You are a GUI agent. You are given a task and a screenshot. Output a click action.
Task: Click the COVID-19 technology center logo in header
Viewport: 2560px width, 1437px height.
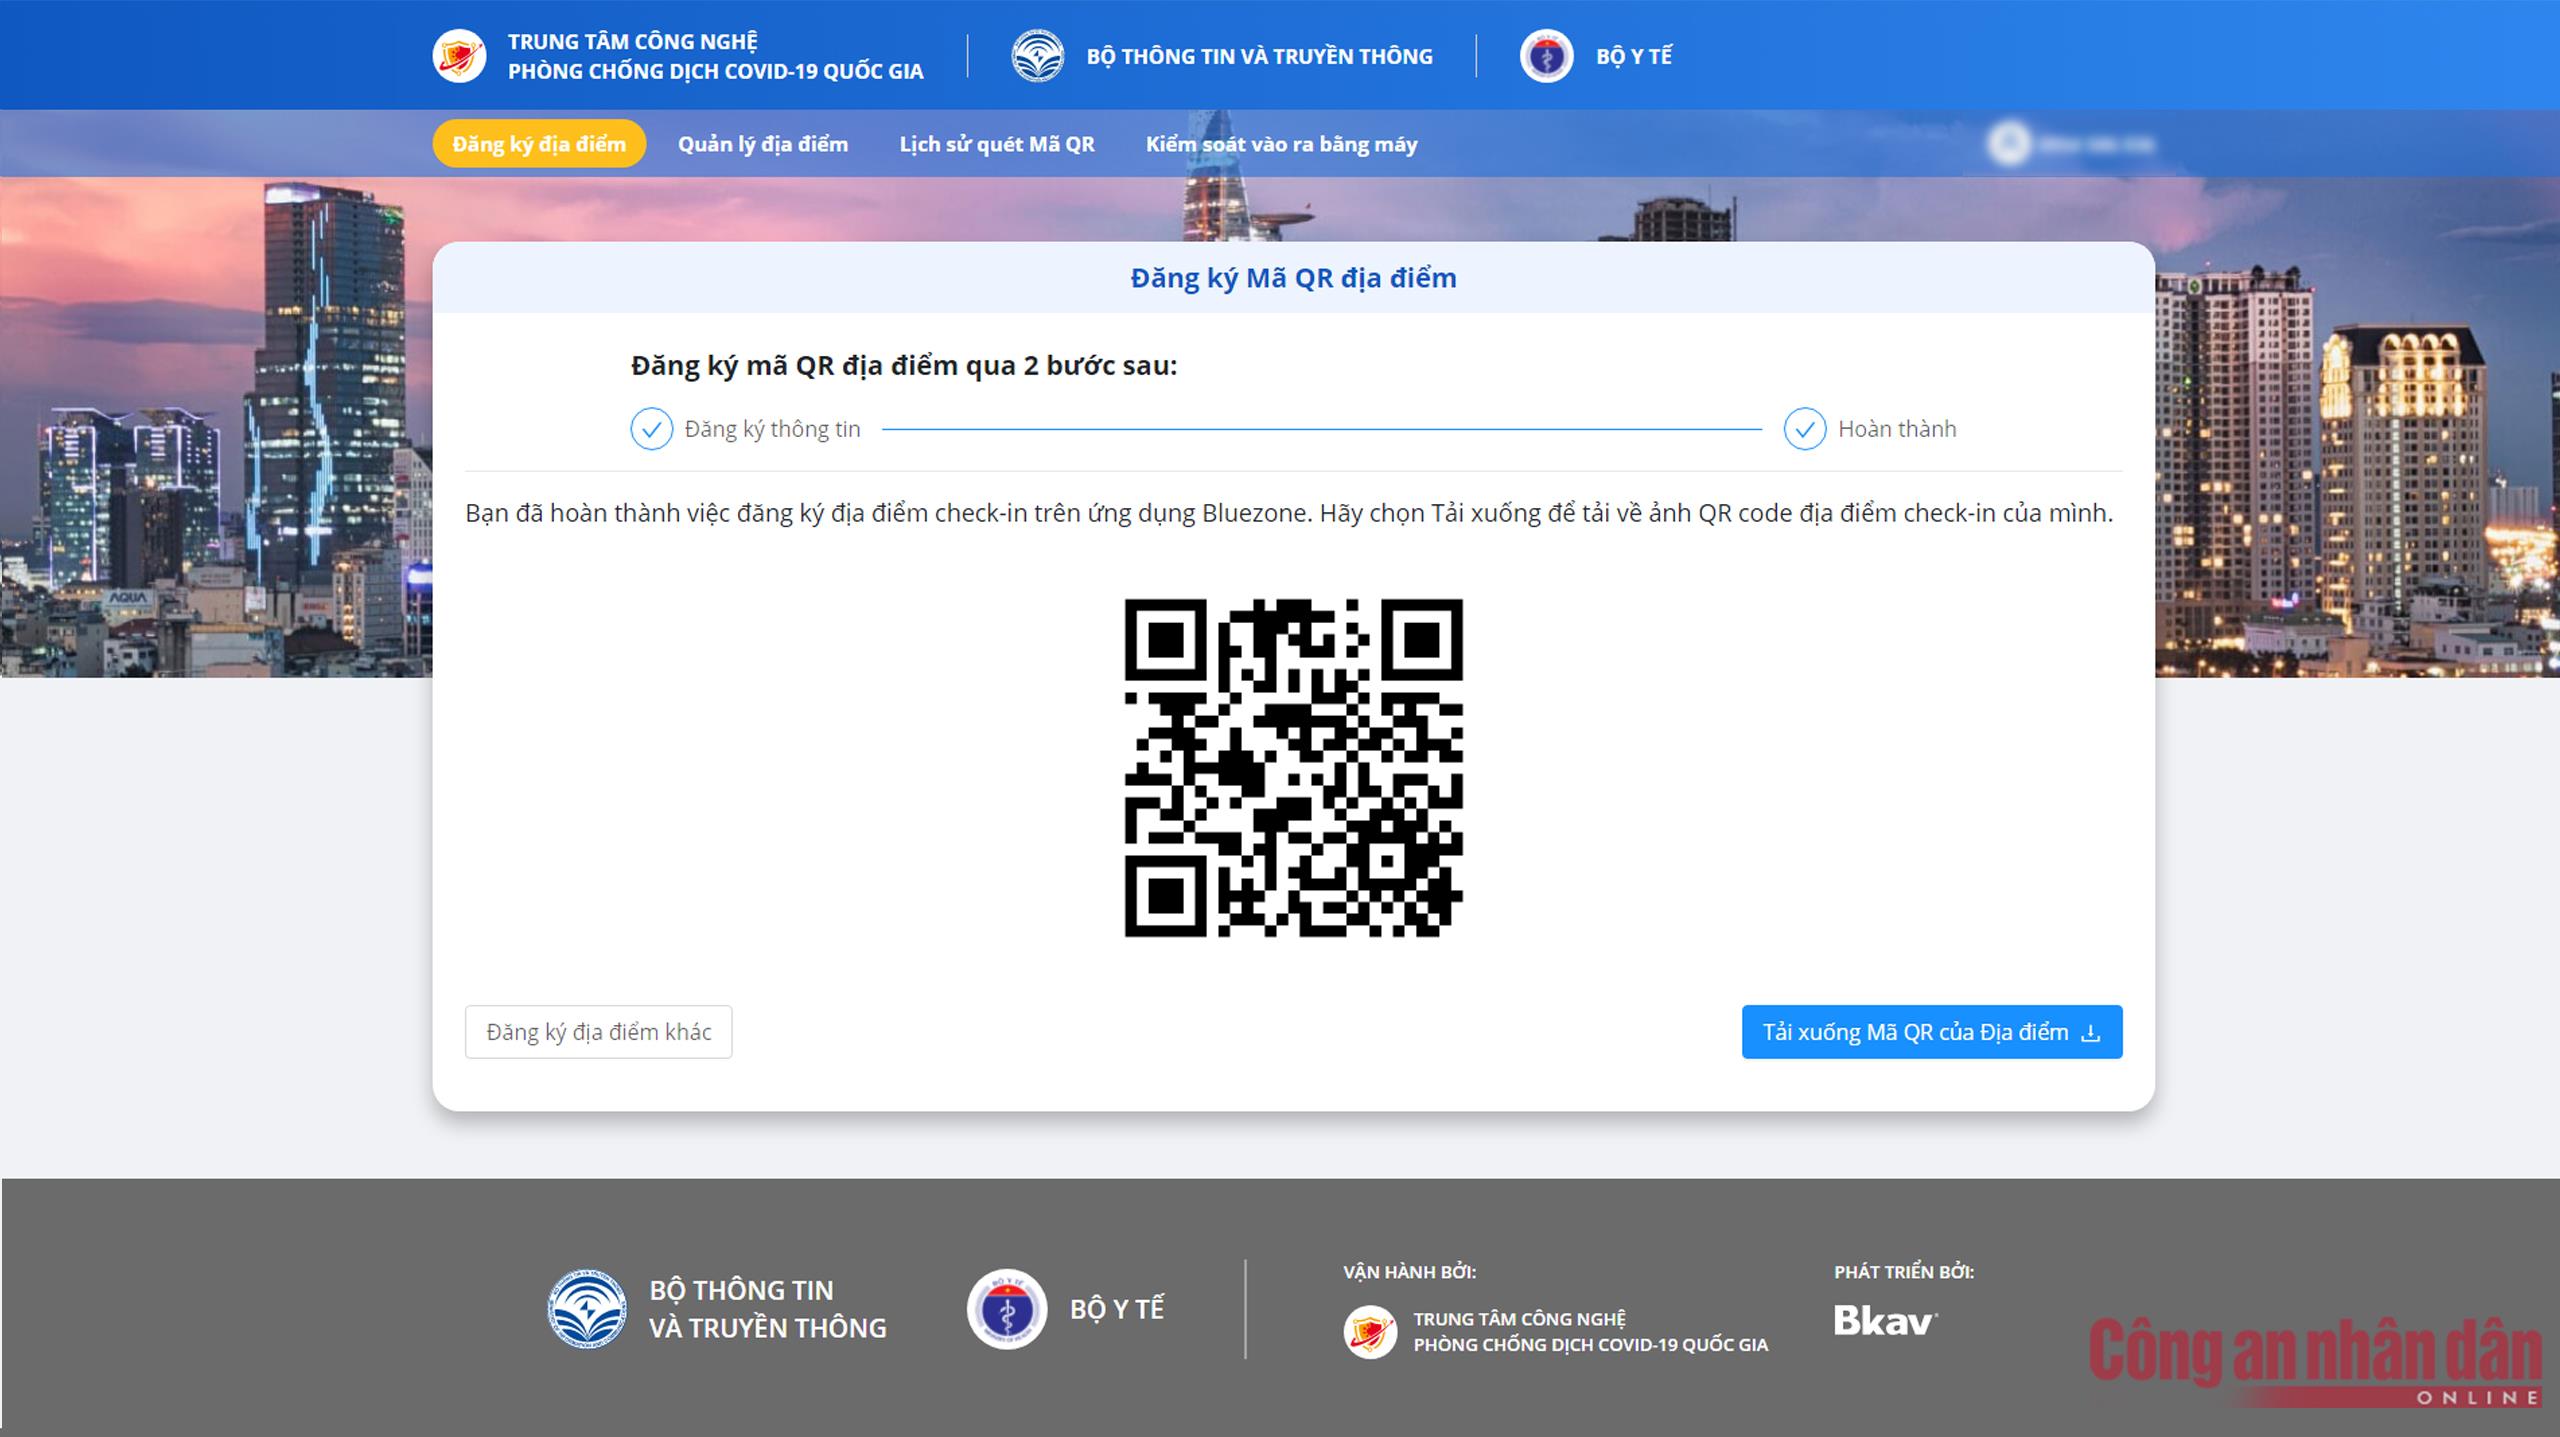[x=459, y=56]
